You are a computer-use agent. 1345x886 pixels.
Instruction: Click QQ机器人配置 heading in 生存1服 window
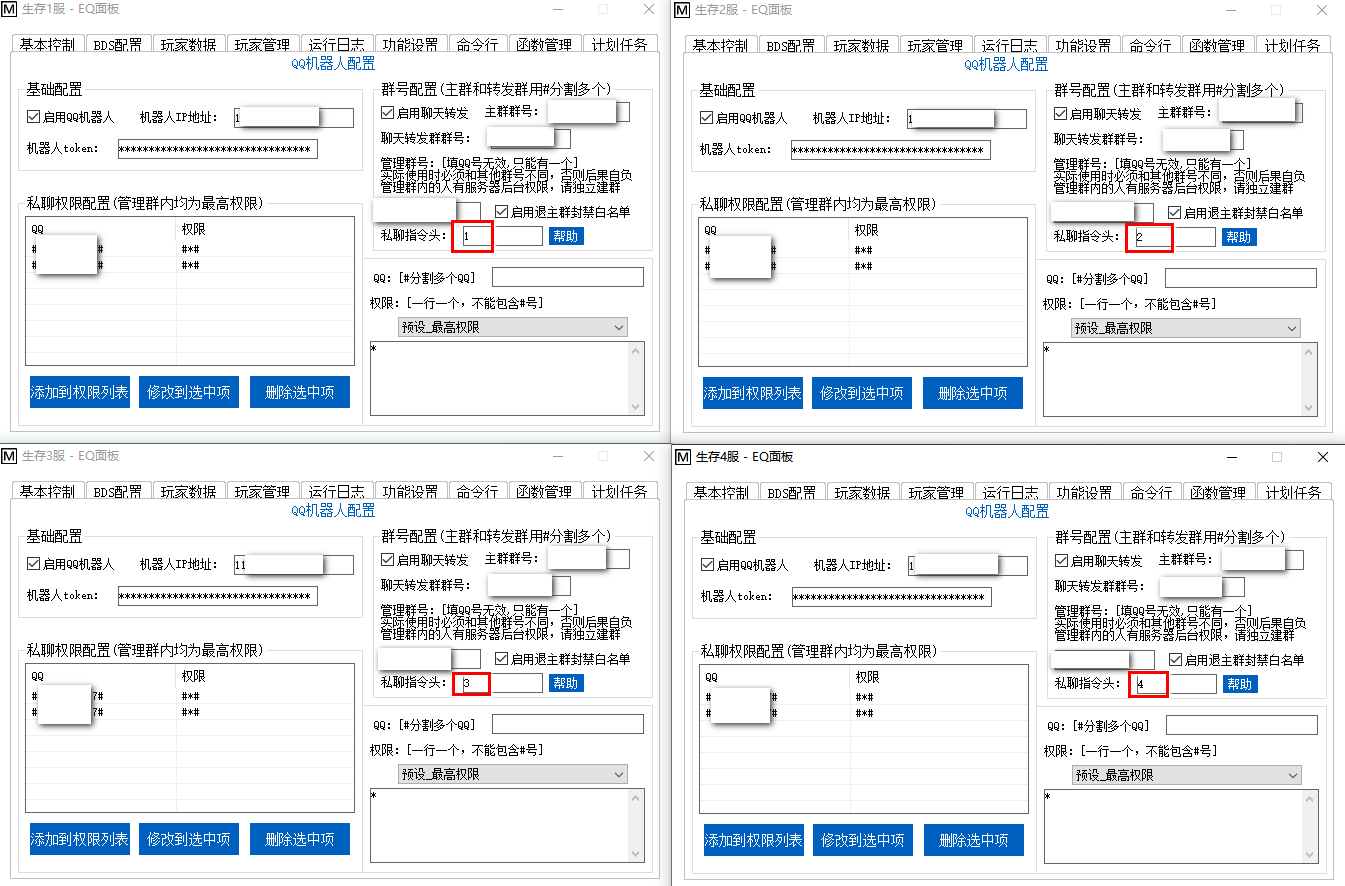click(x=333, y=63)
